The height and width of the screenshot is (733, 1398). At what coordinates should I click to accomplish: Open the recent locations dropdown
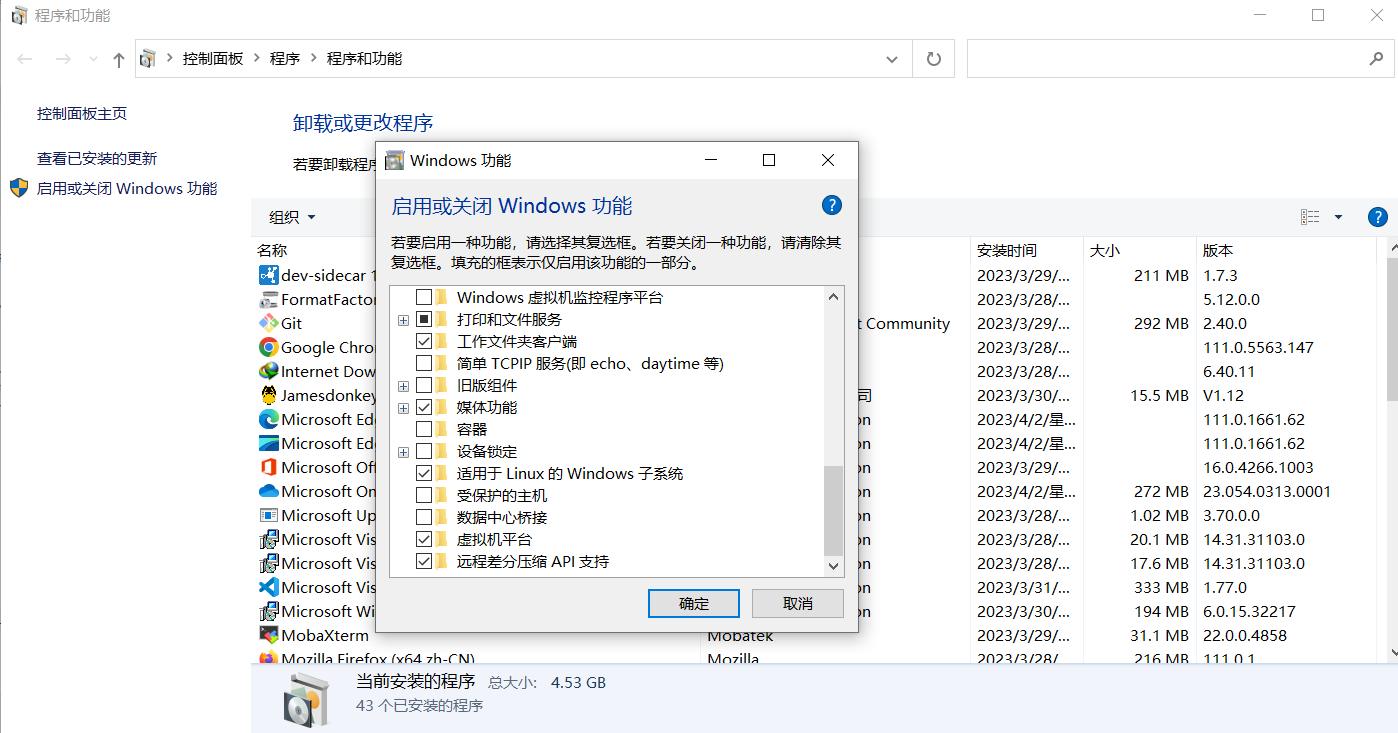pyautogui.click(x=93, y=59)
